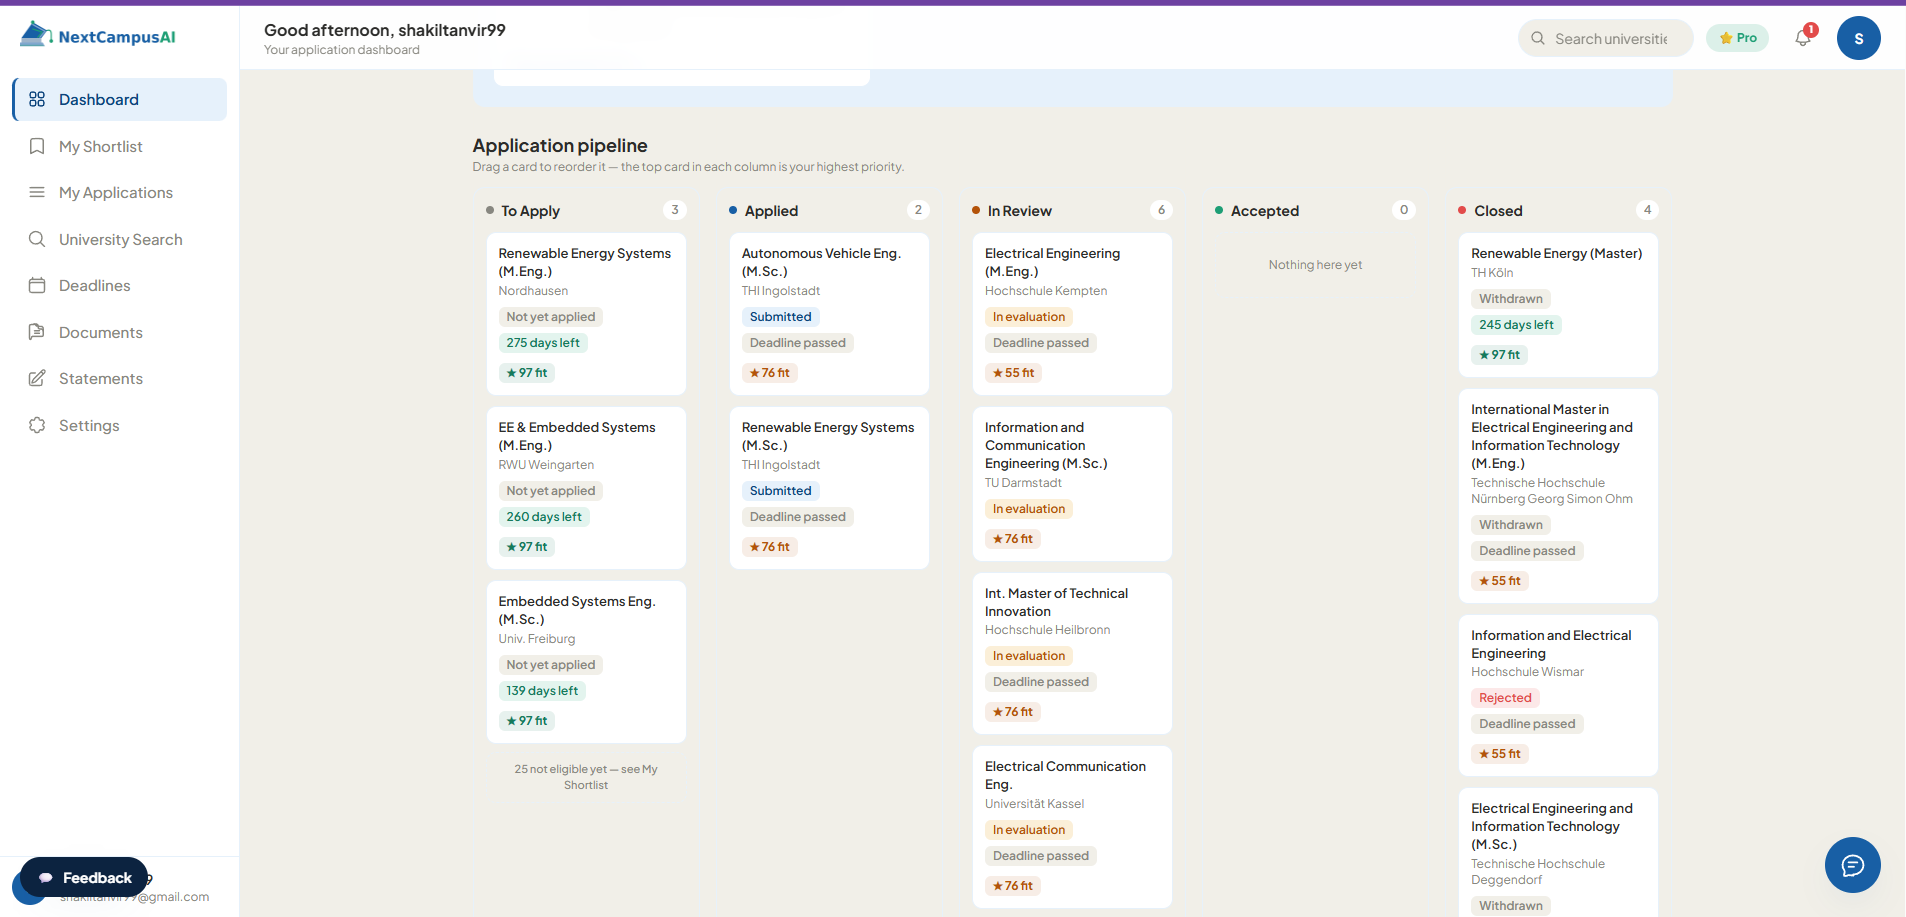Click the Rejected status badge
This screenshot has width=1906, height=917.
(x=1505, y=698)
